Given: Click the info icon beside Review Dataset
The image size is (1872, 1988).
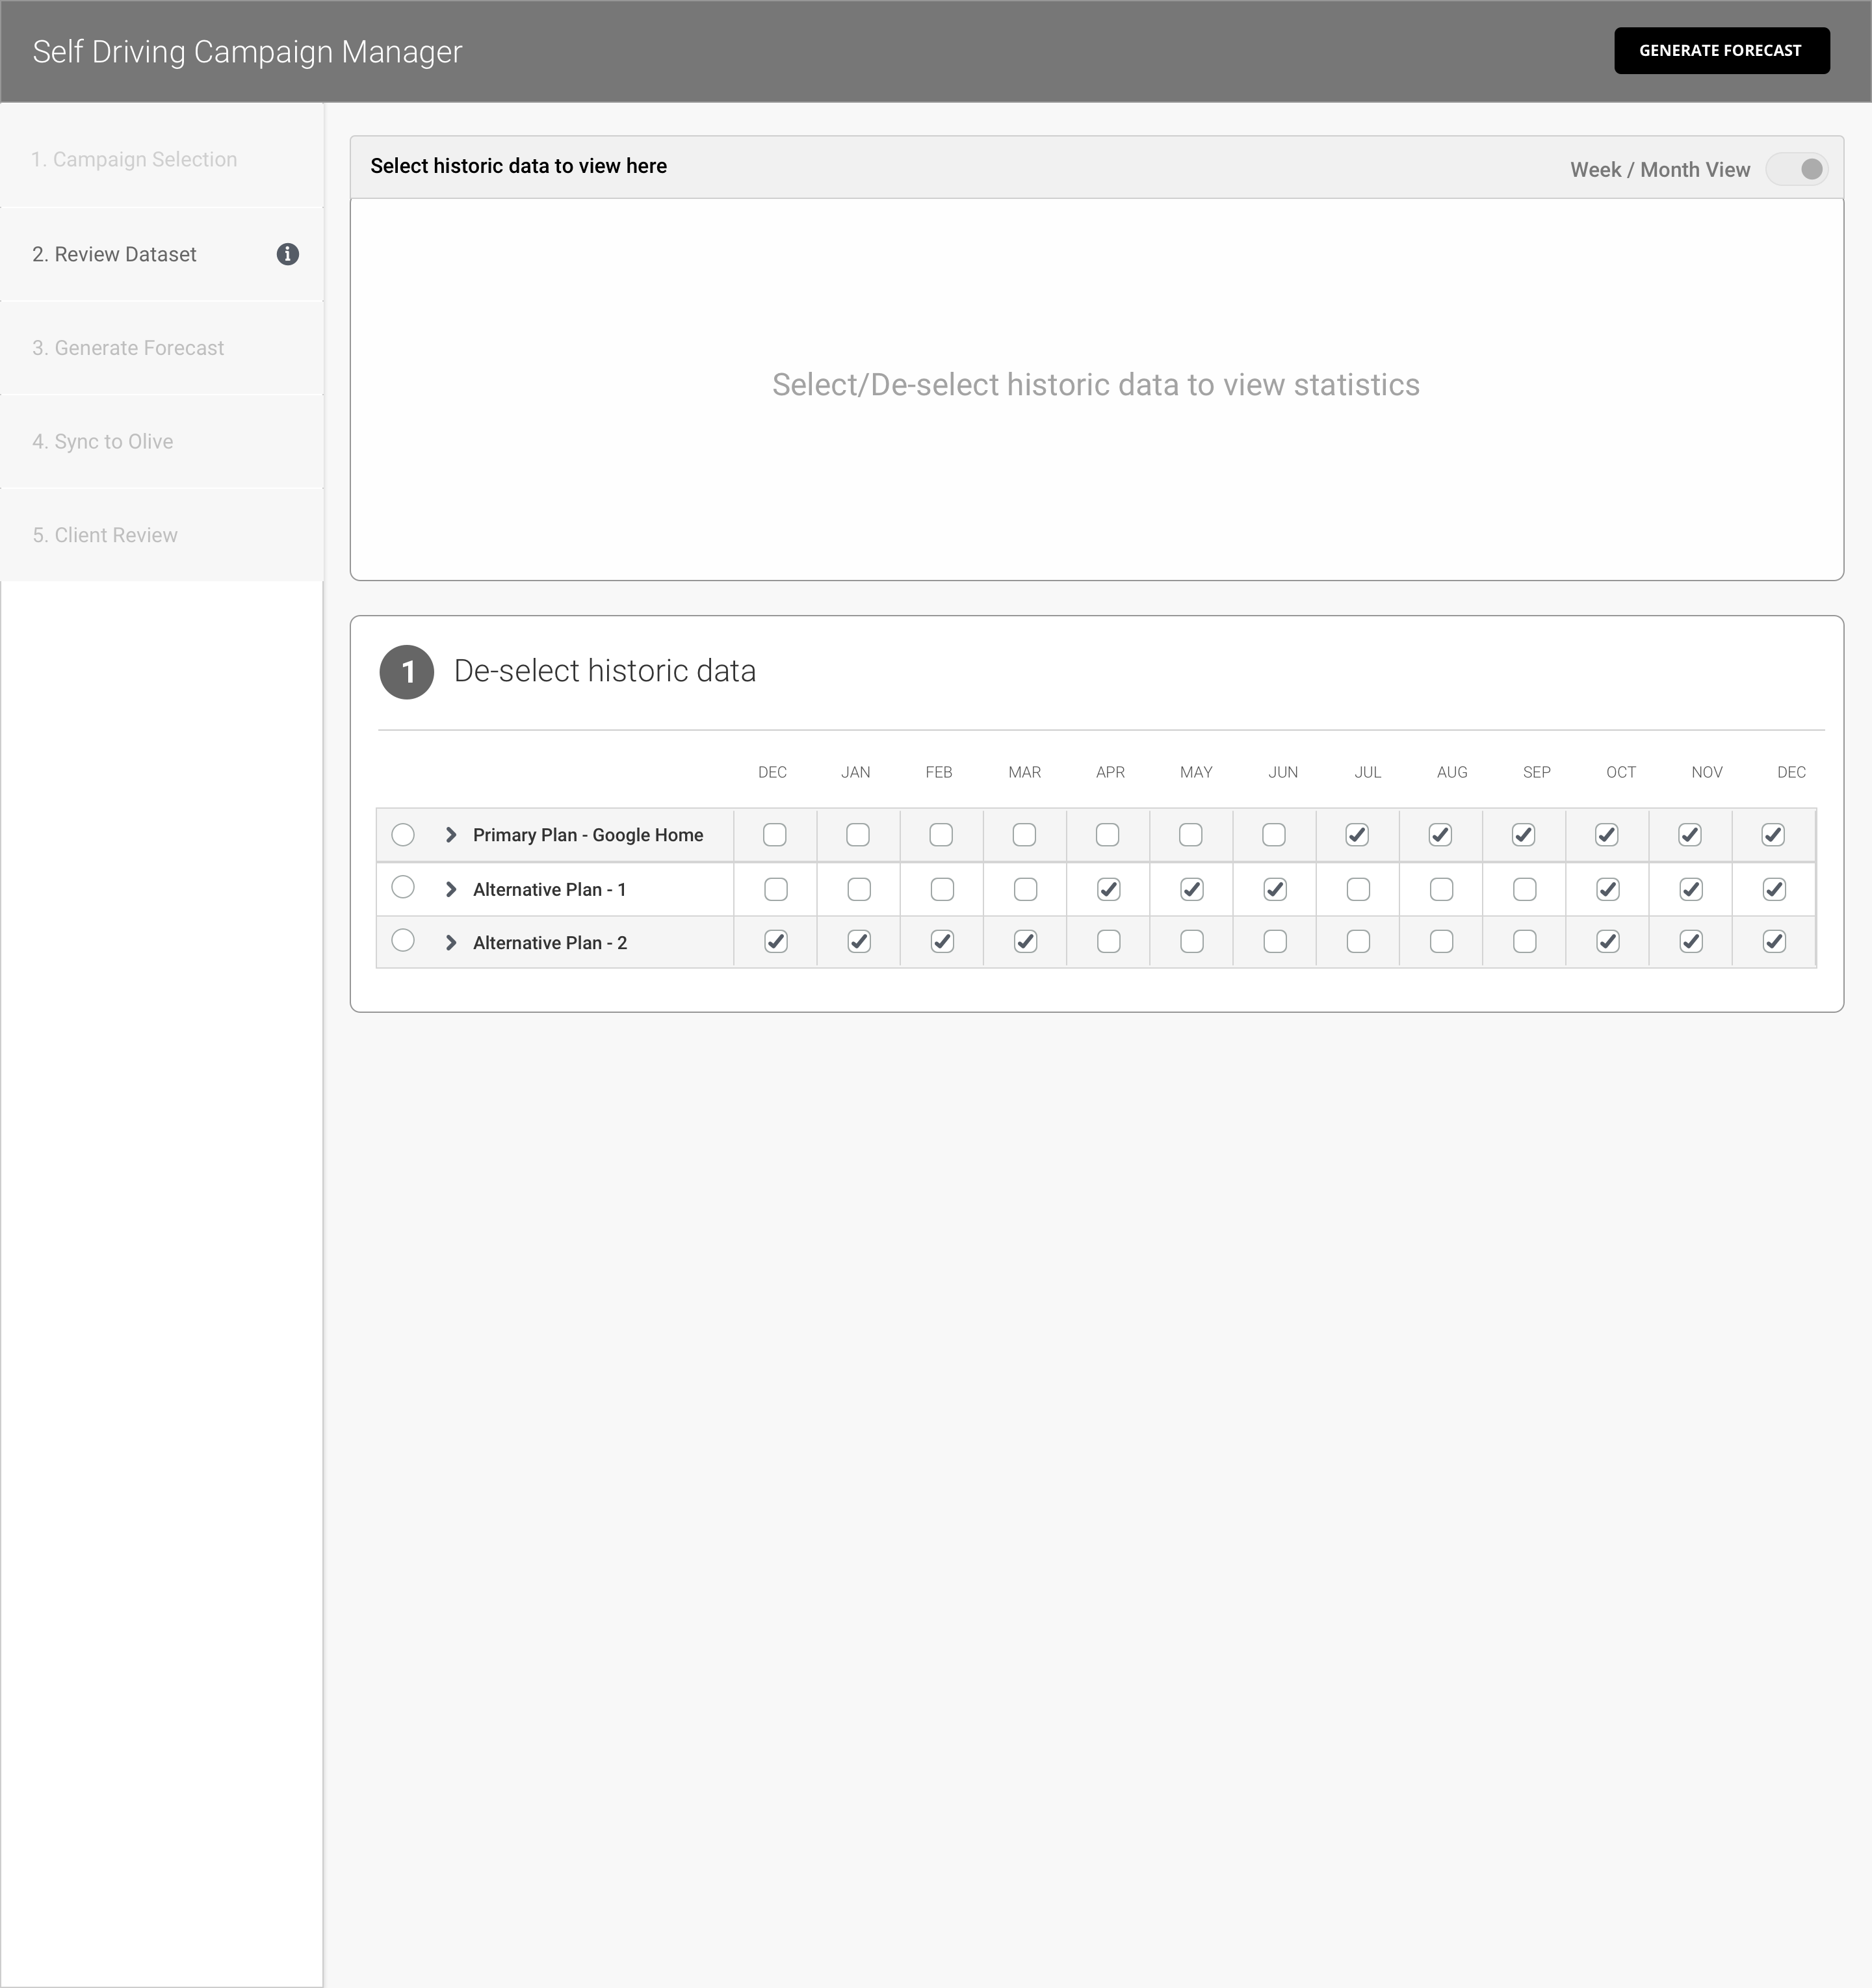Looking at the screenshot, I should pos(288,254).
